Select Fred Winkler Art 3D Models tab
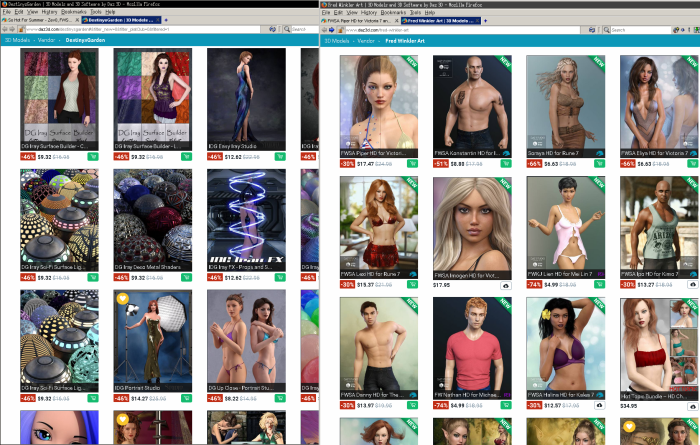Image resolution: width=700 pixels, height=445 pixels. (x=441, y=21)
